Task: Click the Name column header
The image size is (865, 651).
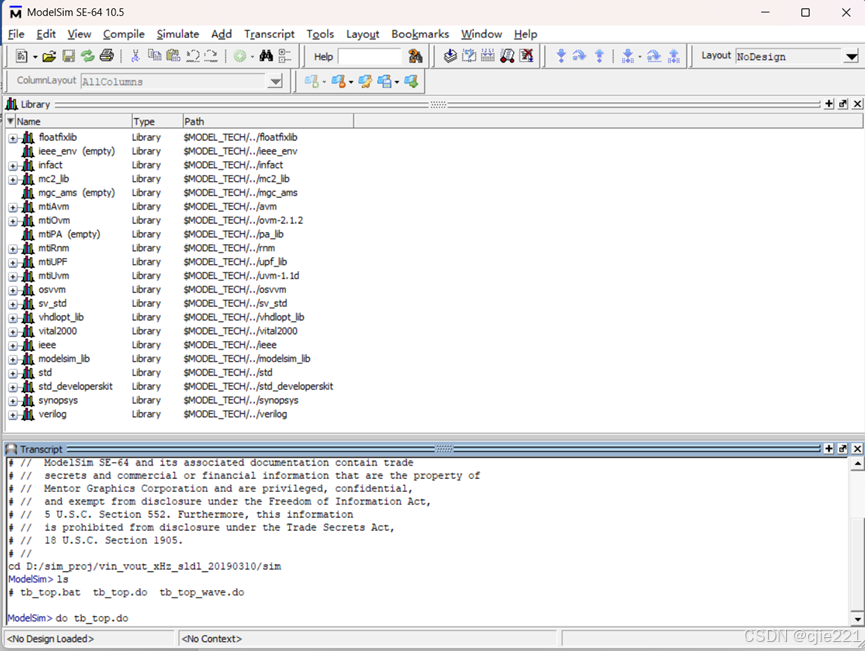Action: pyautogui.click(x=73, y=121)
